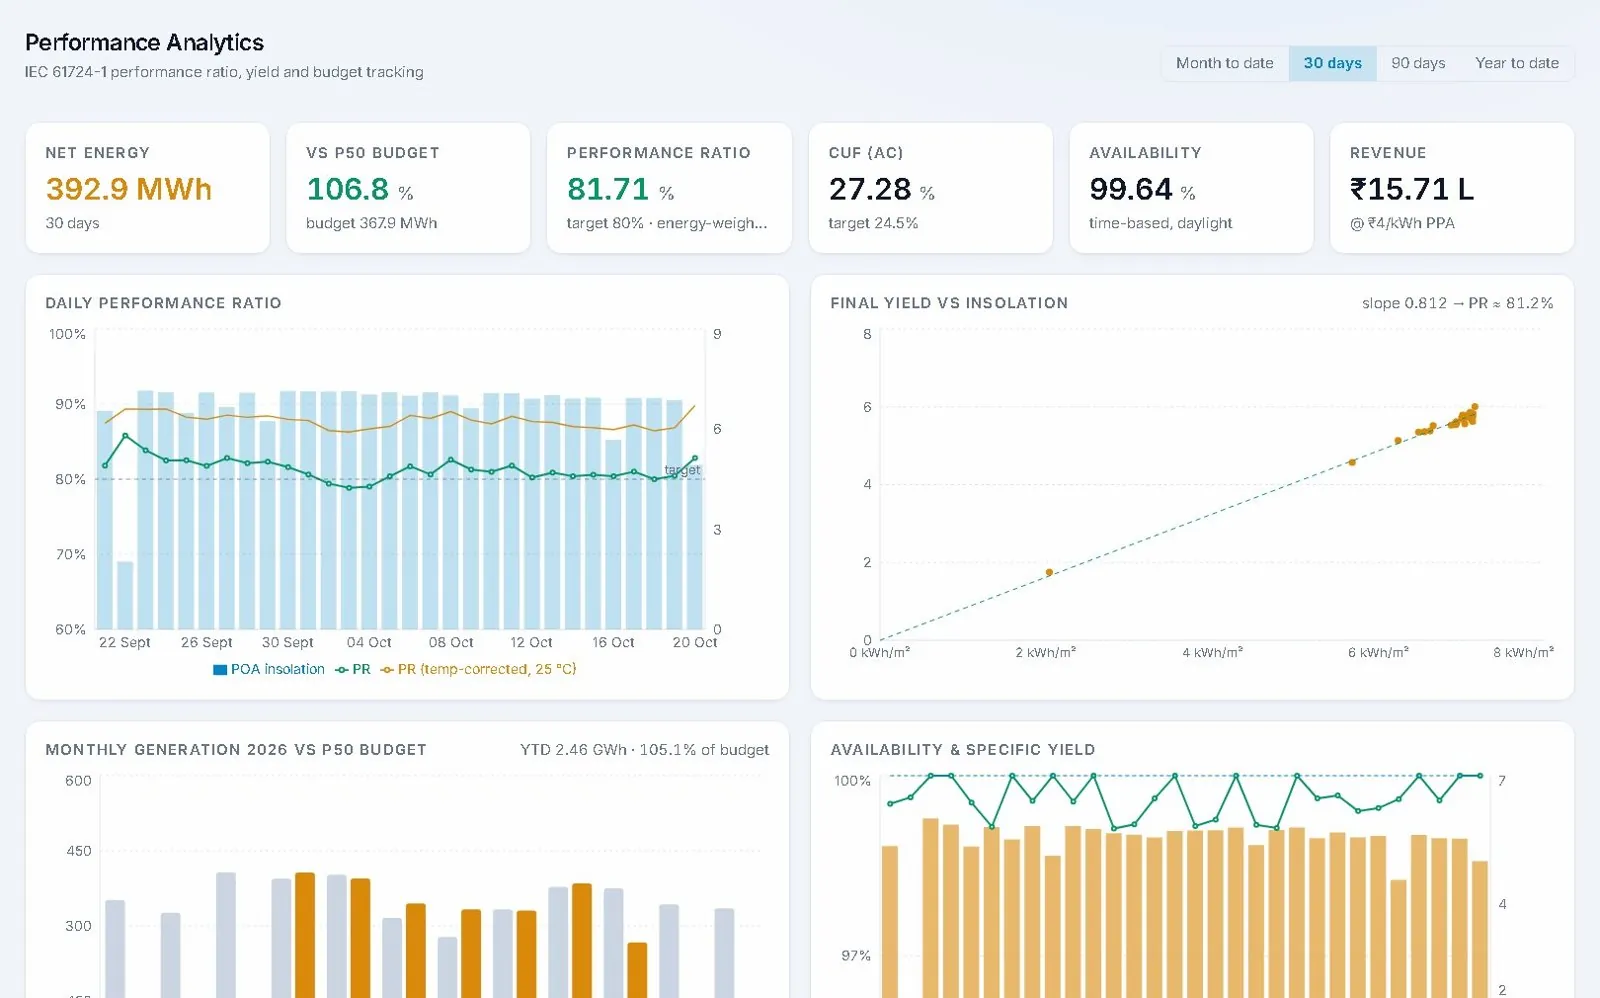Click the 'time-based, daylight' subtitle
Image resolution: width=1600 pixels, height=998 pixels.
(x=1160, y=223)
